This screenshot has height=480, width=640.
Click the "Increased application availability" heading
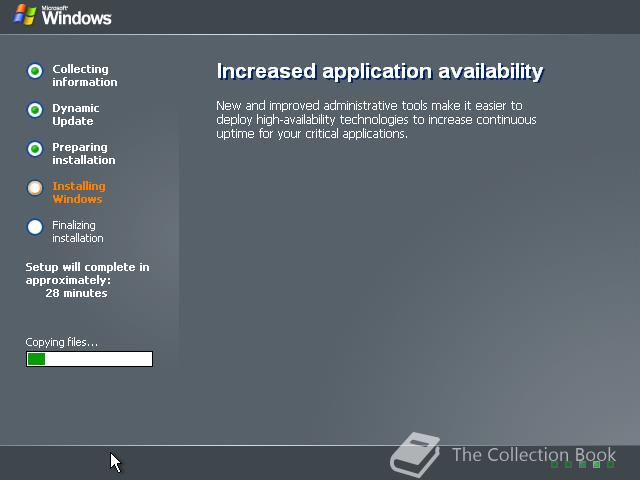point(380,72)
